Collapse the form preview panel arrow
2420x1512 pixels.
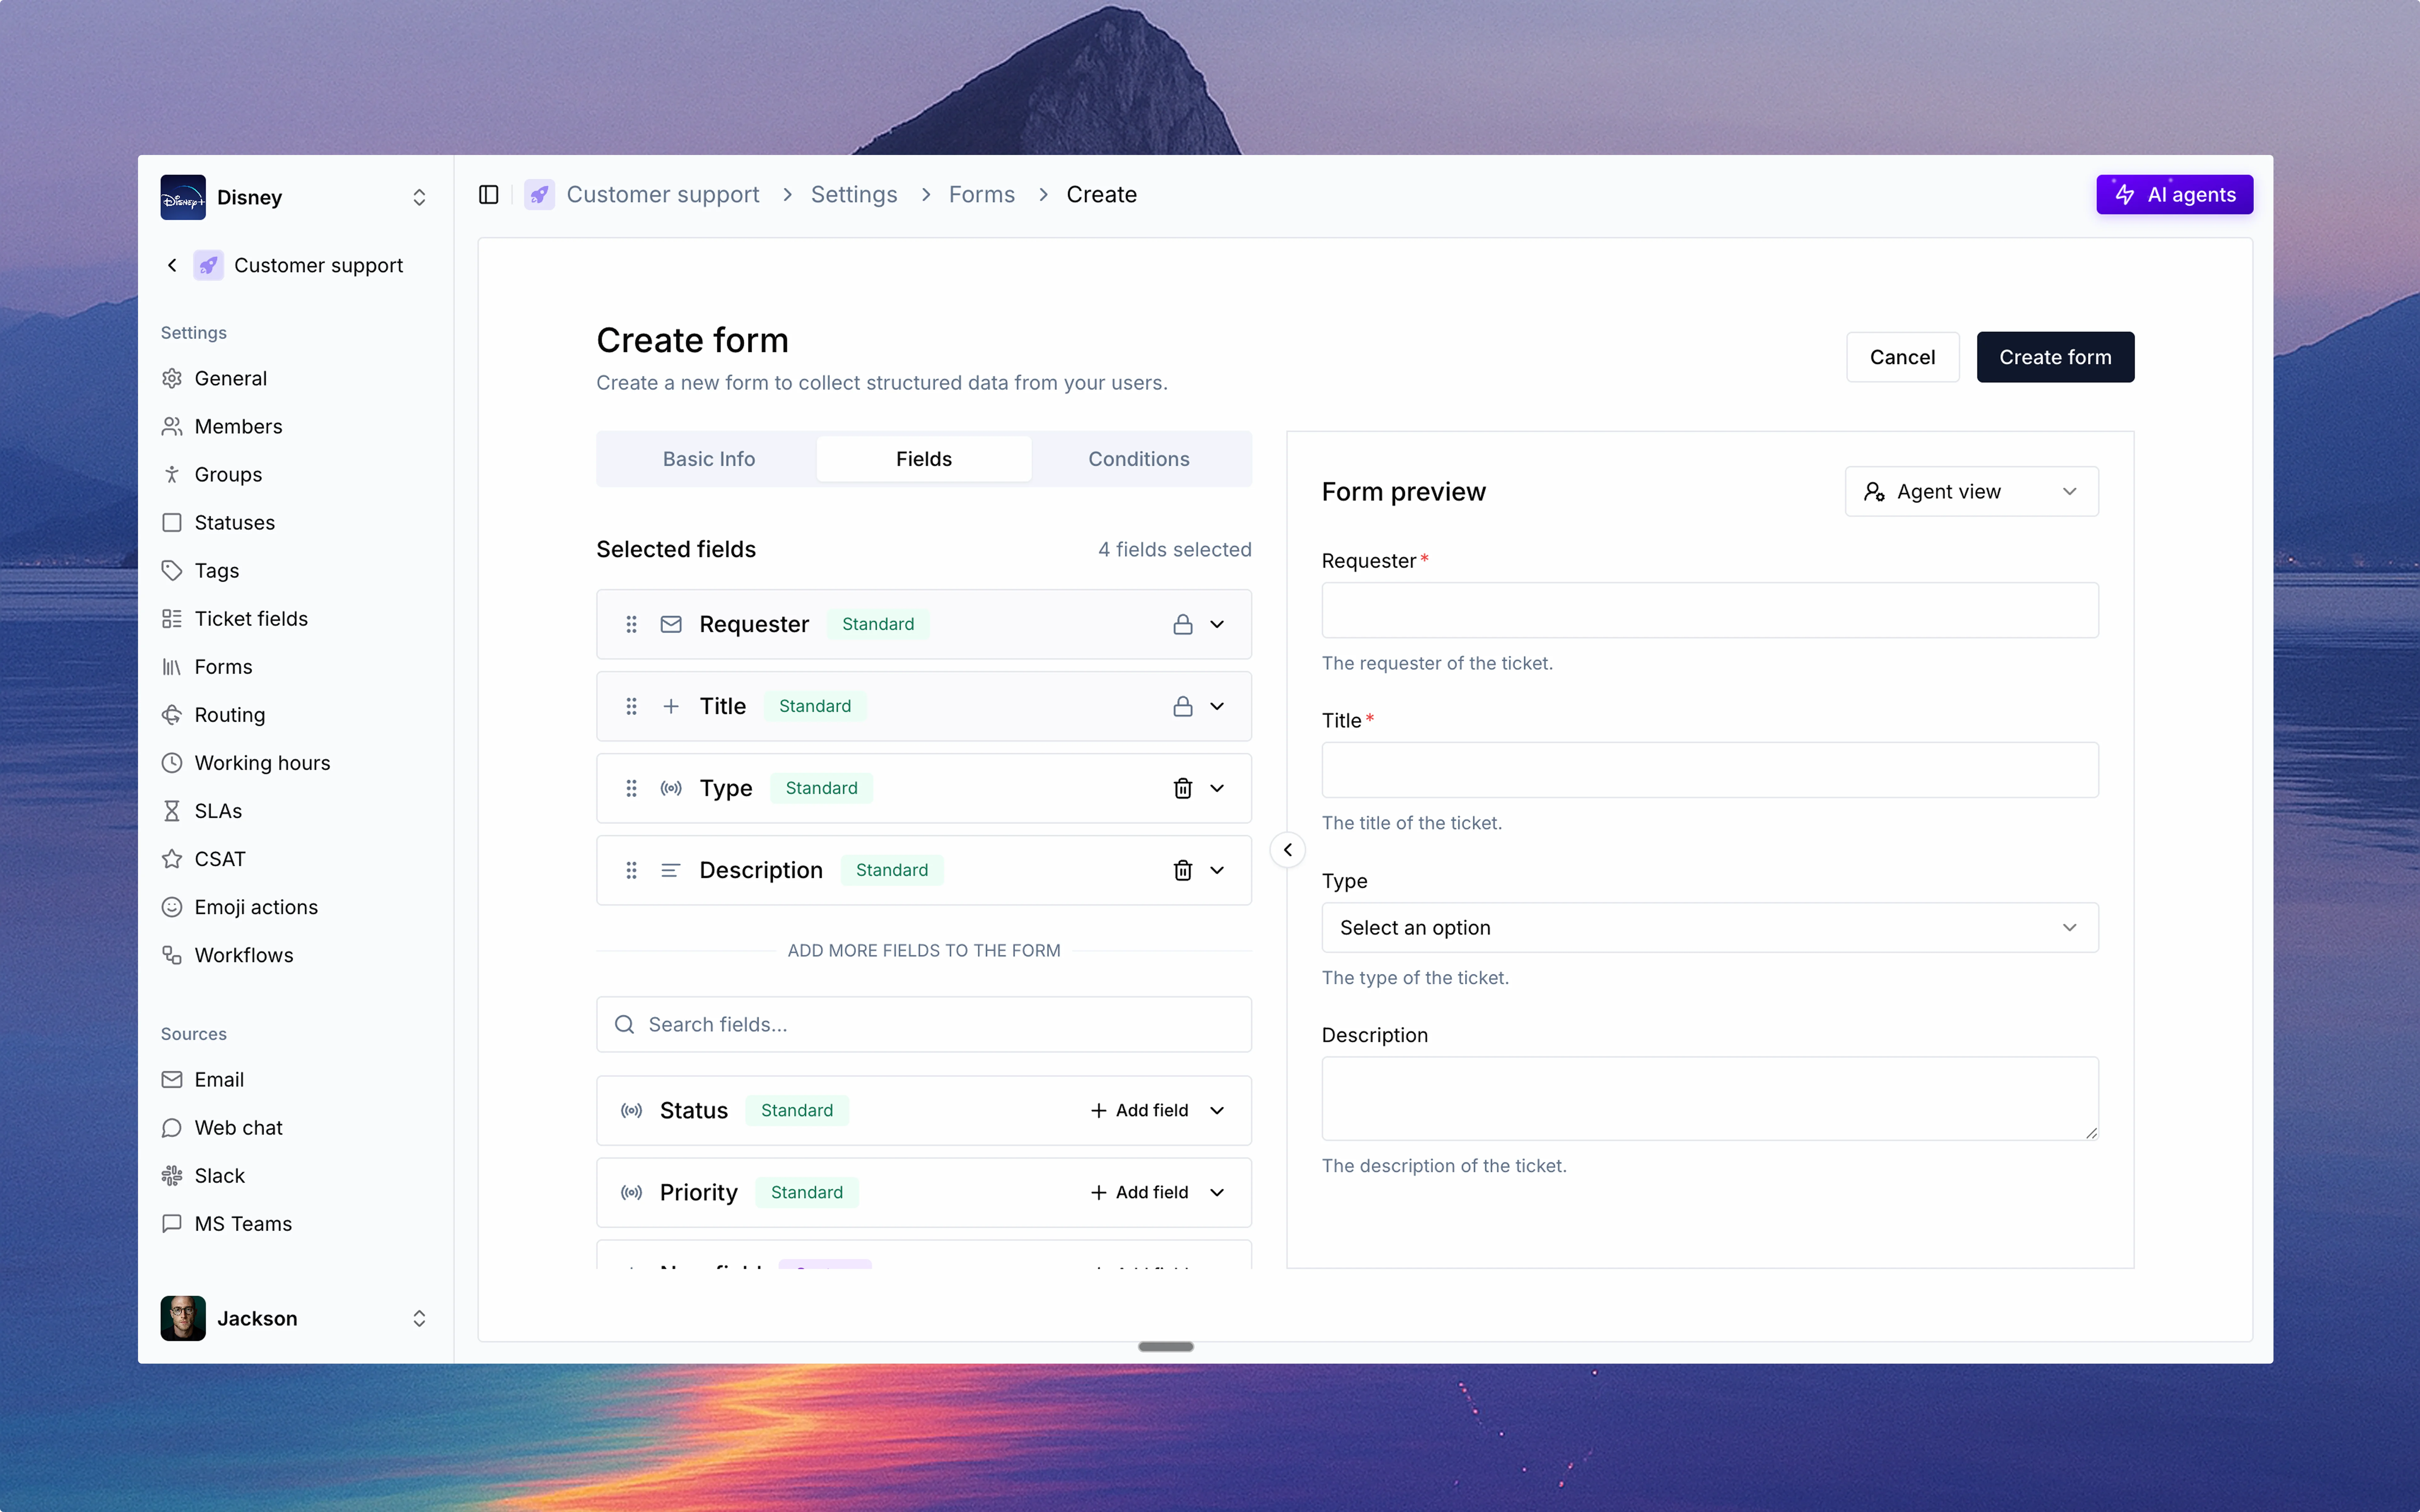(x=1287, y=850)
